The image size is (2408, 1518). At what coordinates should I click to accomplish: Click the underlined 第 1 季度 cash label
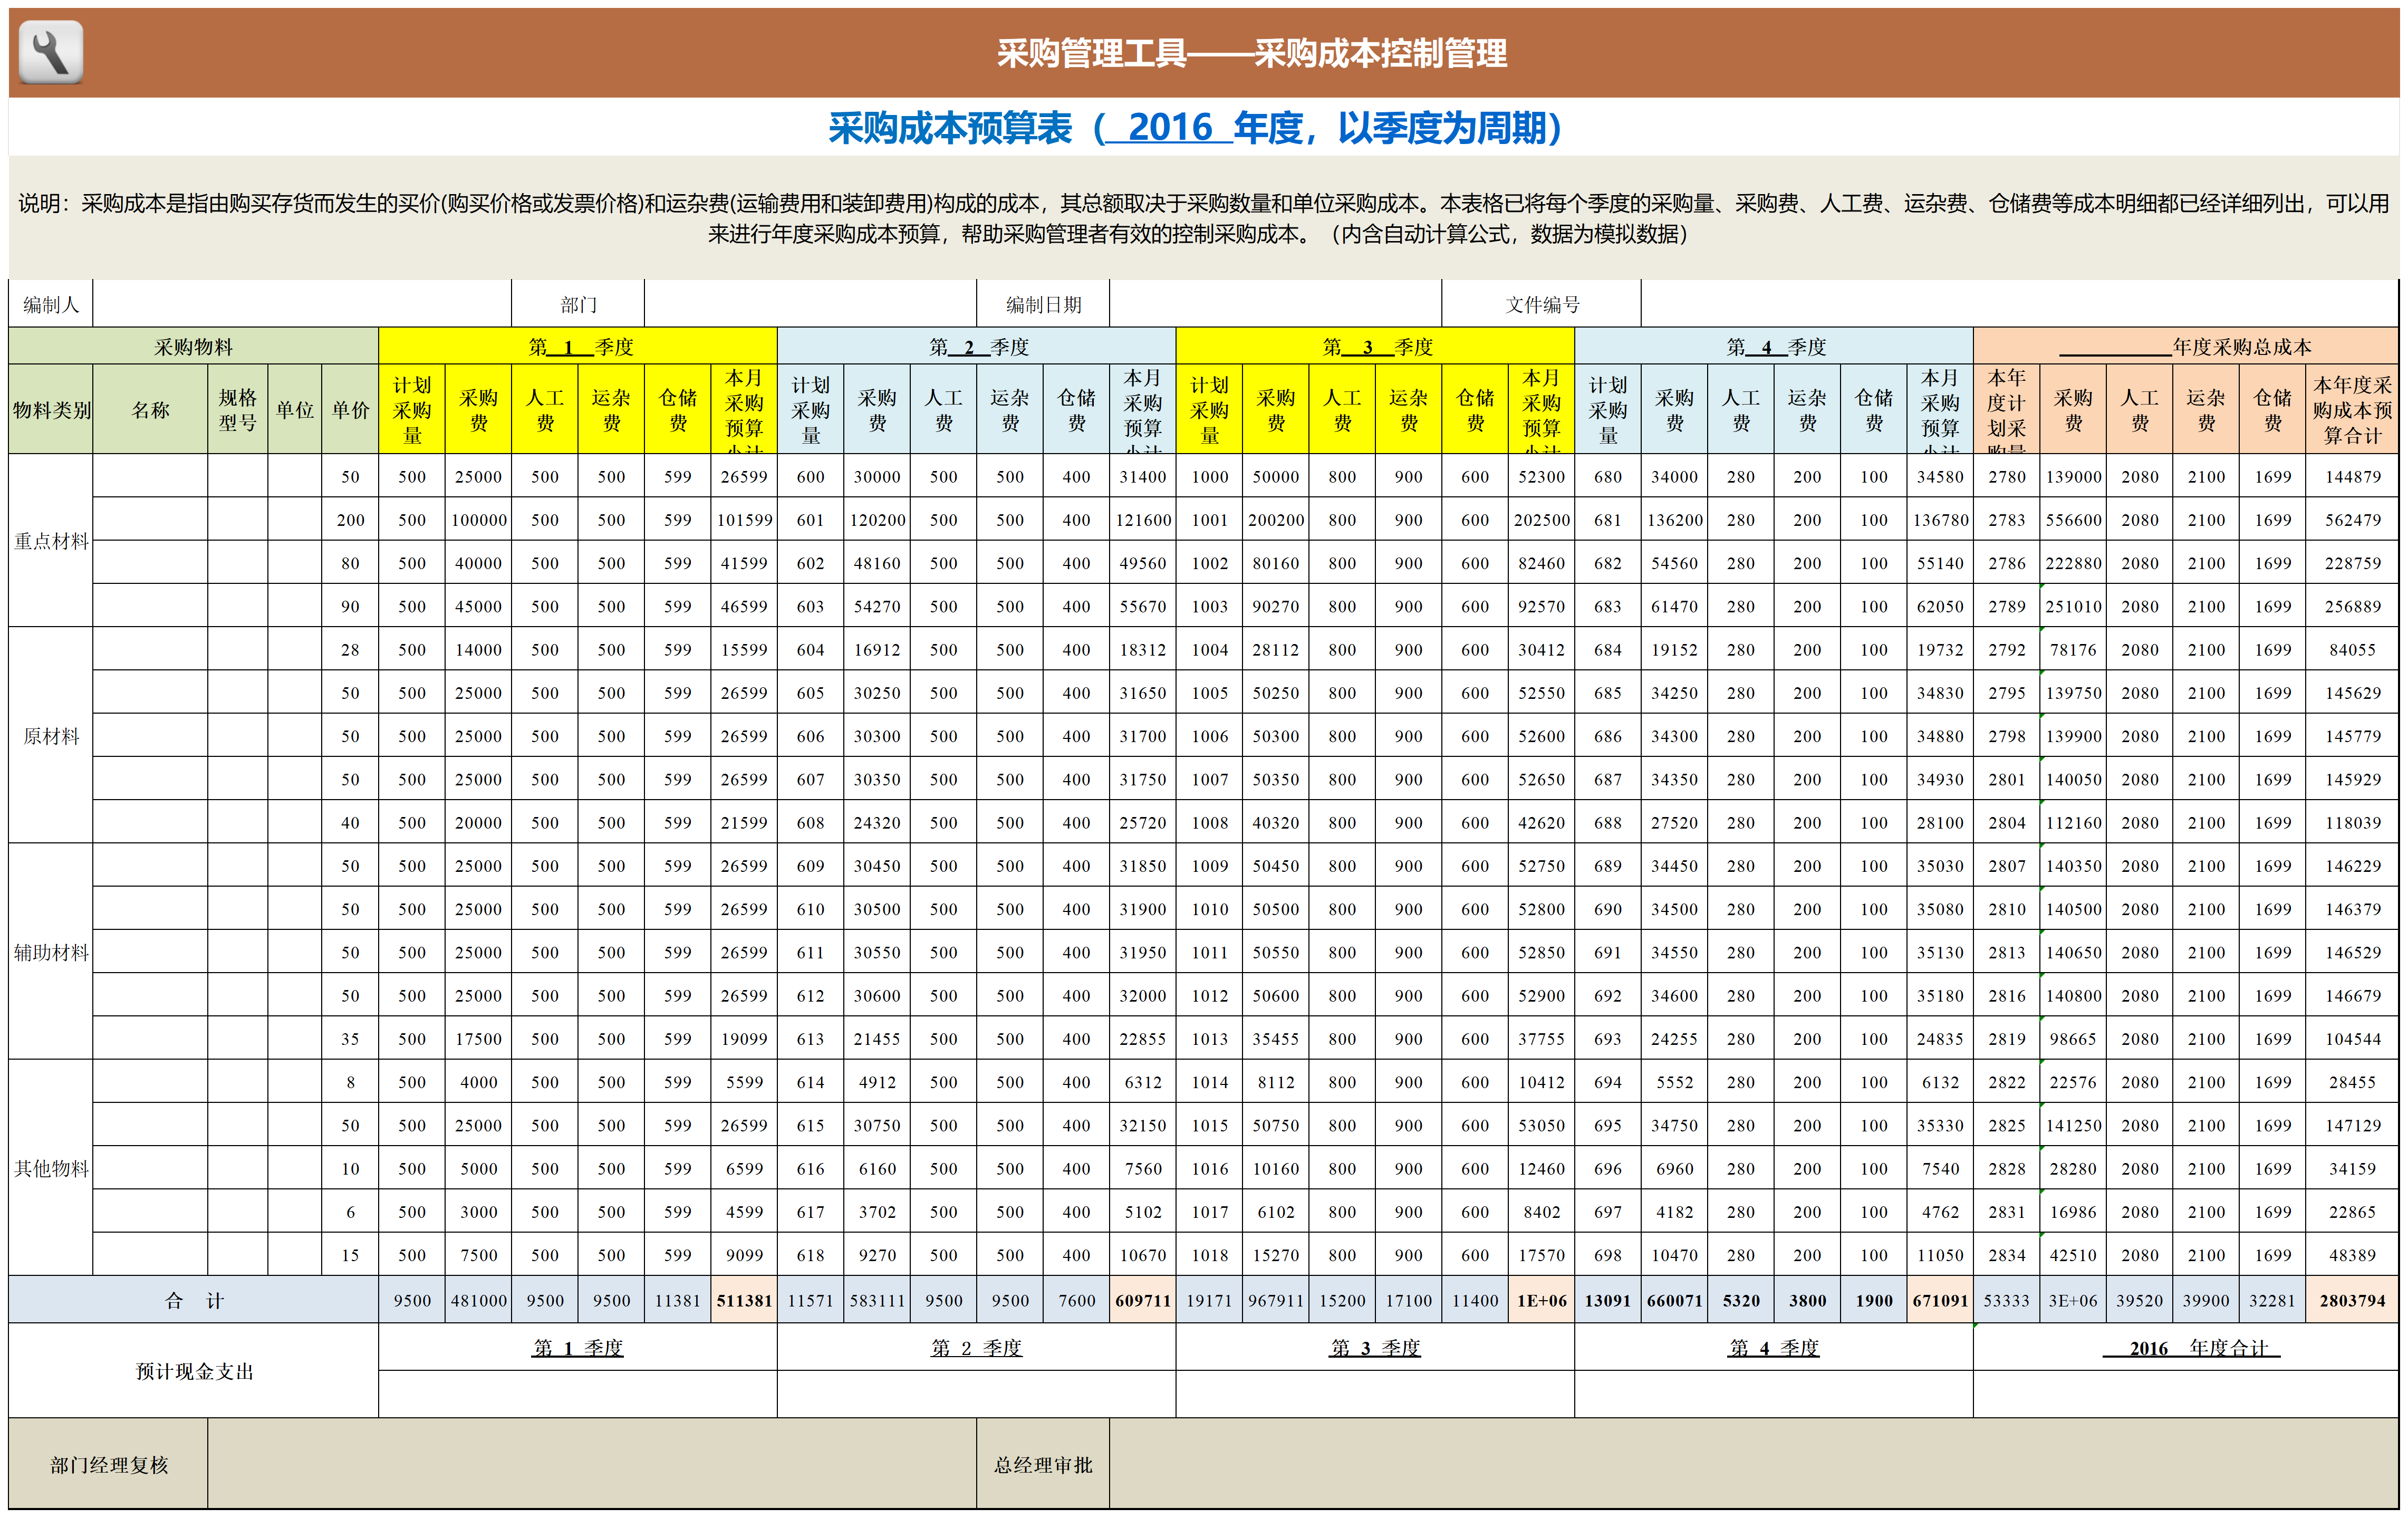[577, 1347]
